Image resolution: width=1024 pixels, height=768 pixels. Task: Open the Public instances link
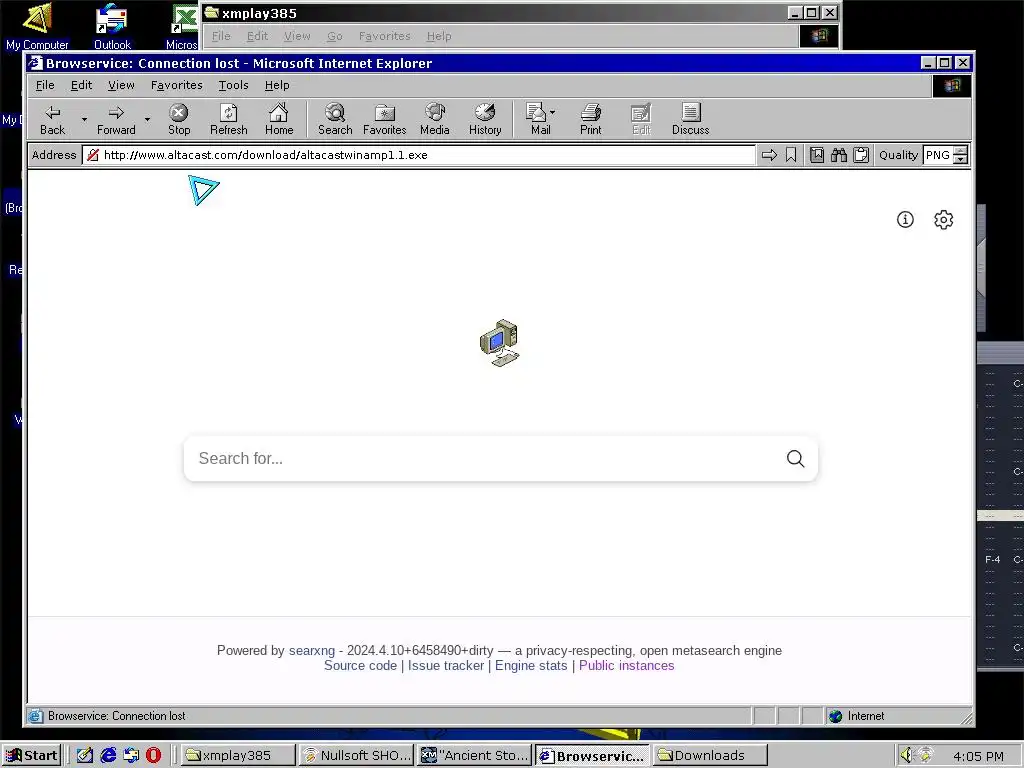[626, 665]
